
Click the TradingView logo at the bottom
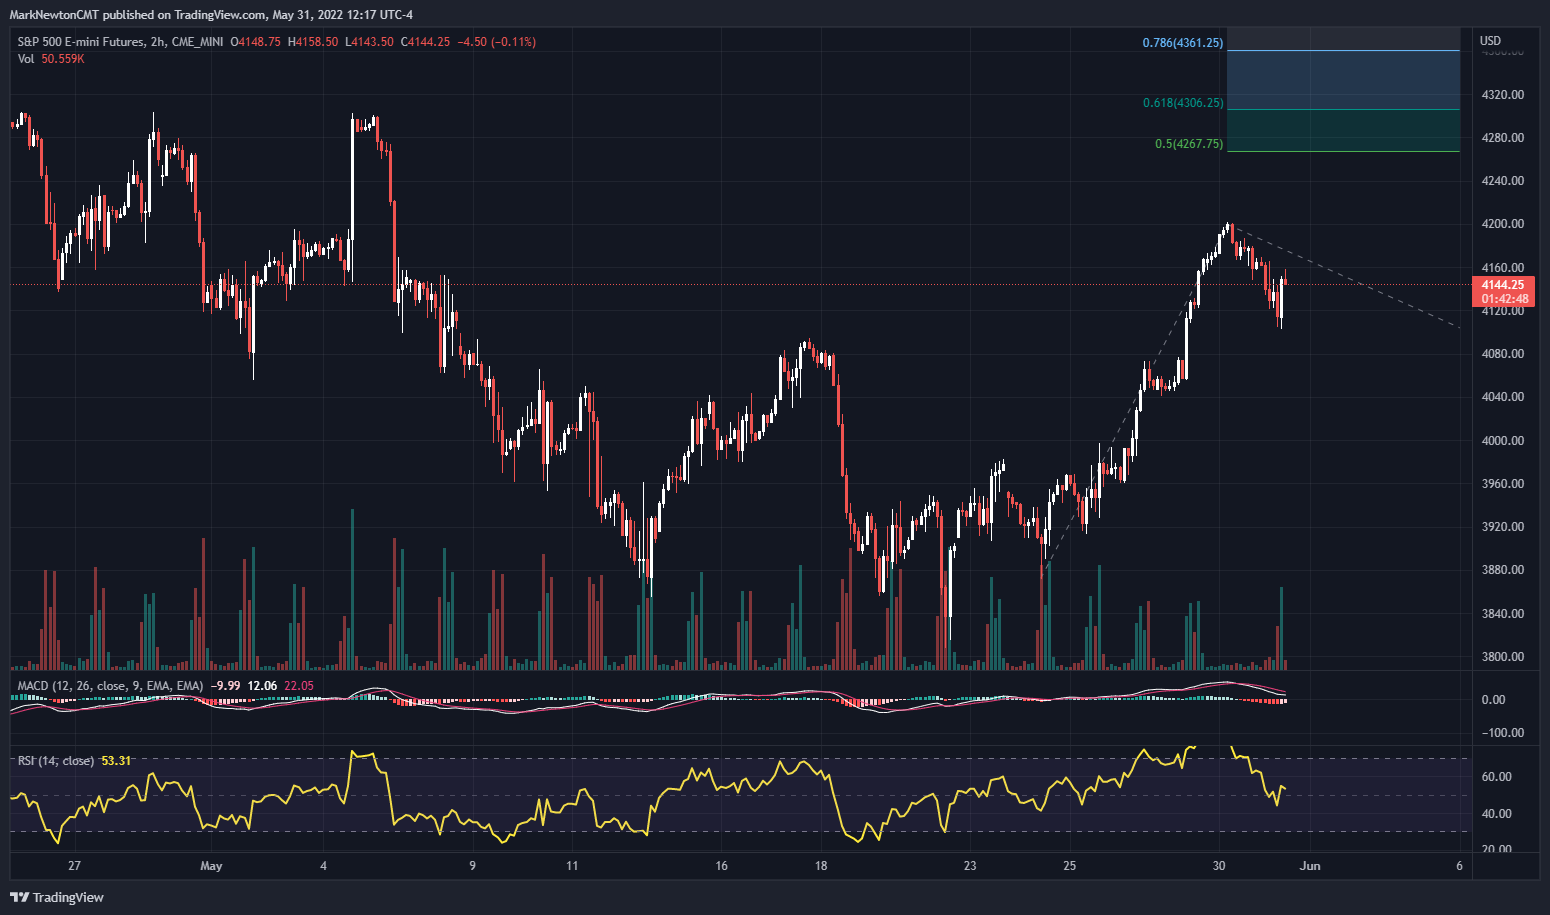tap(57, 897)
